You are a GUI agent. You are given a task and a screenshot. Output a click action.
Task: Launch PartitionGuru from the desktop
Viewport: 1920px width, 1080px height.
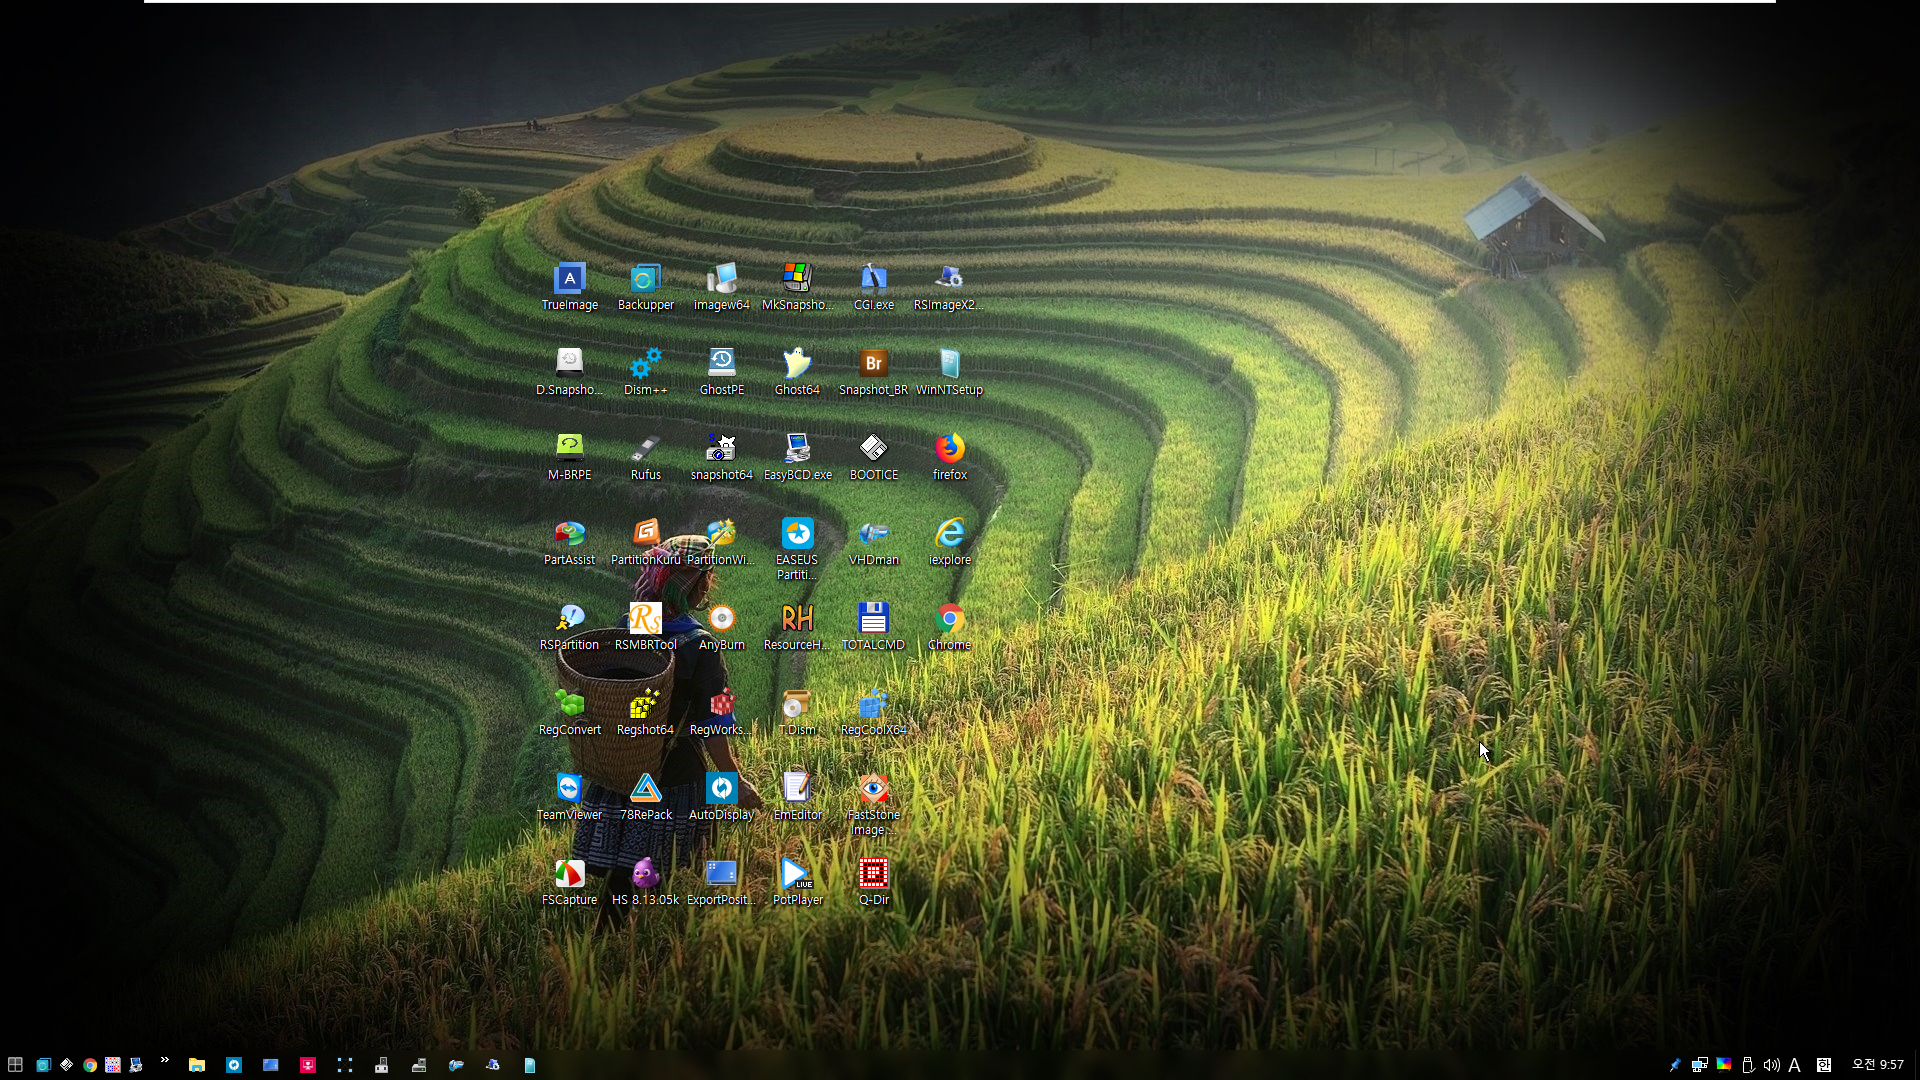645,542
